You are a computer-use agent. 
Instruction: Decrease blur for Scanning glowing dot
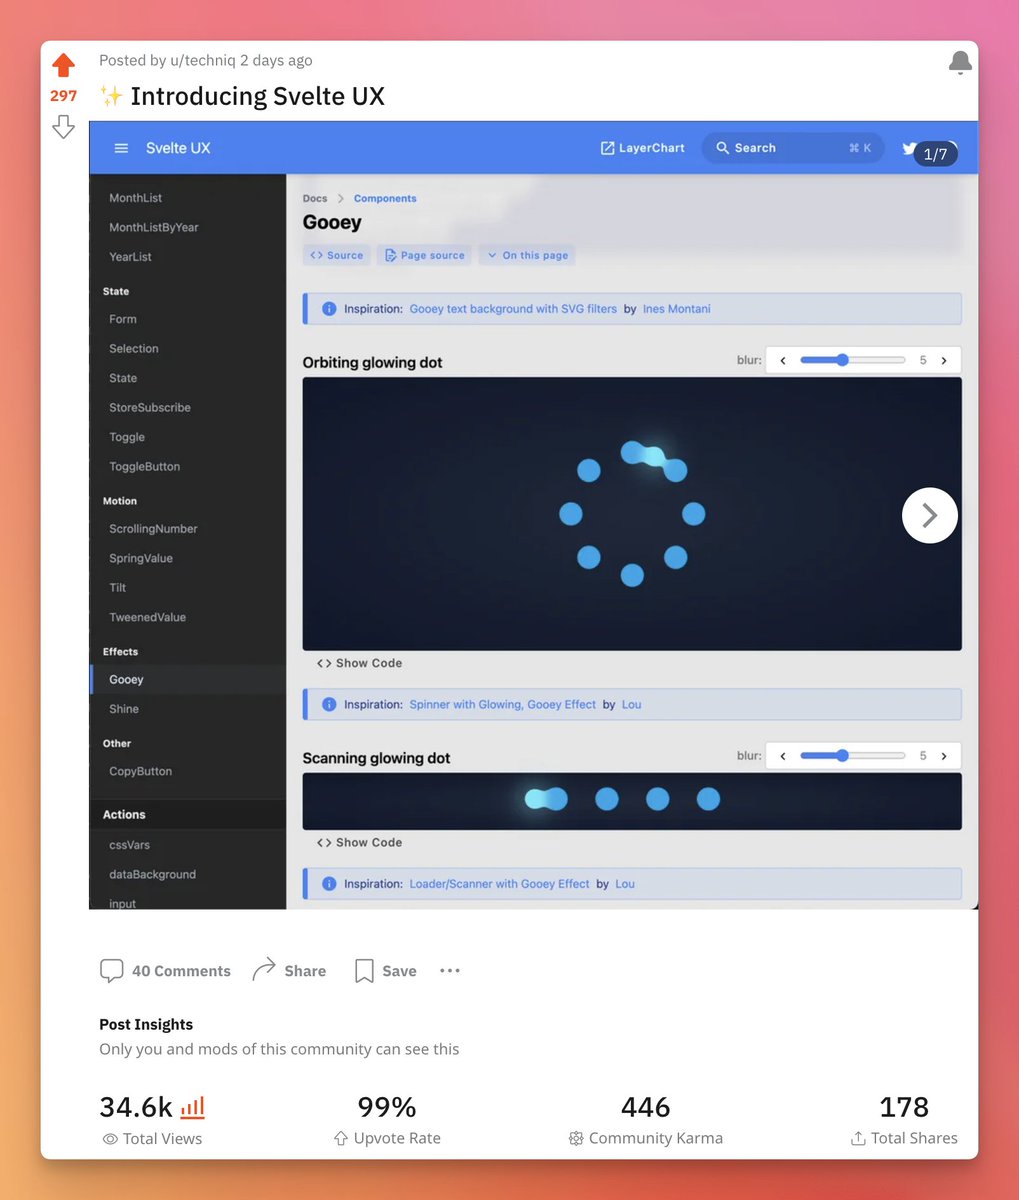[783, 756]
